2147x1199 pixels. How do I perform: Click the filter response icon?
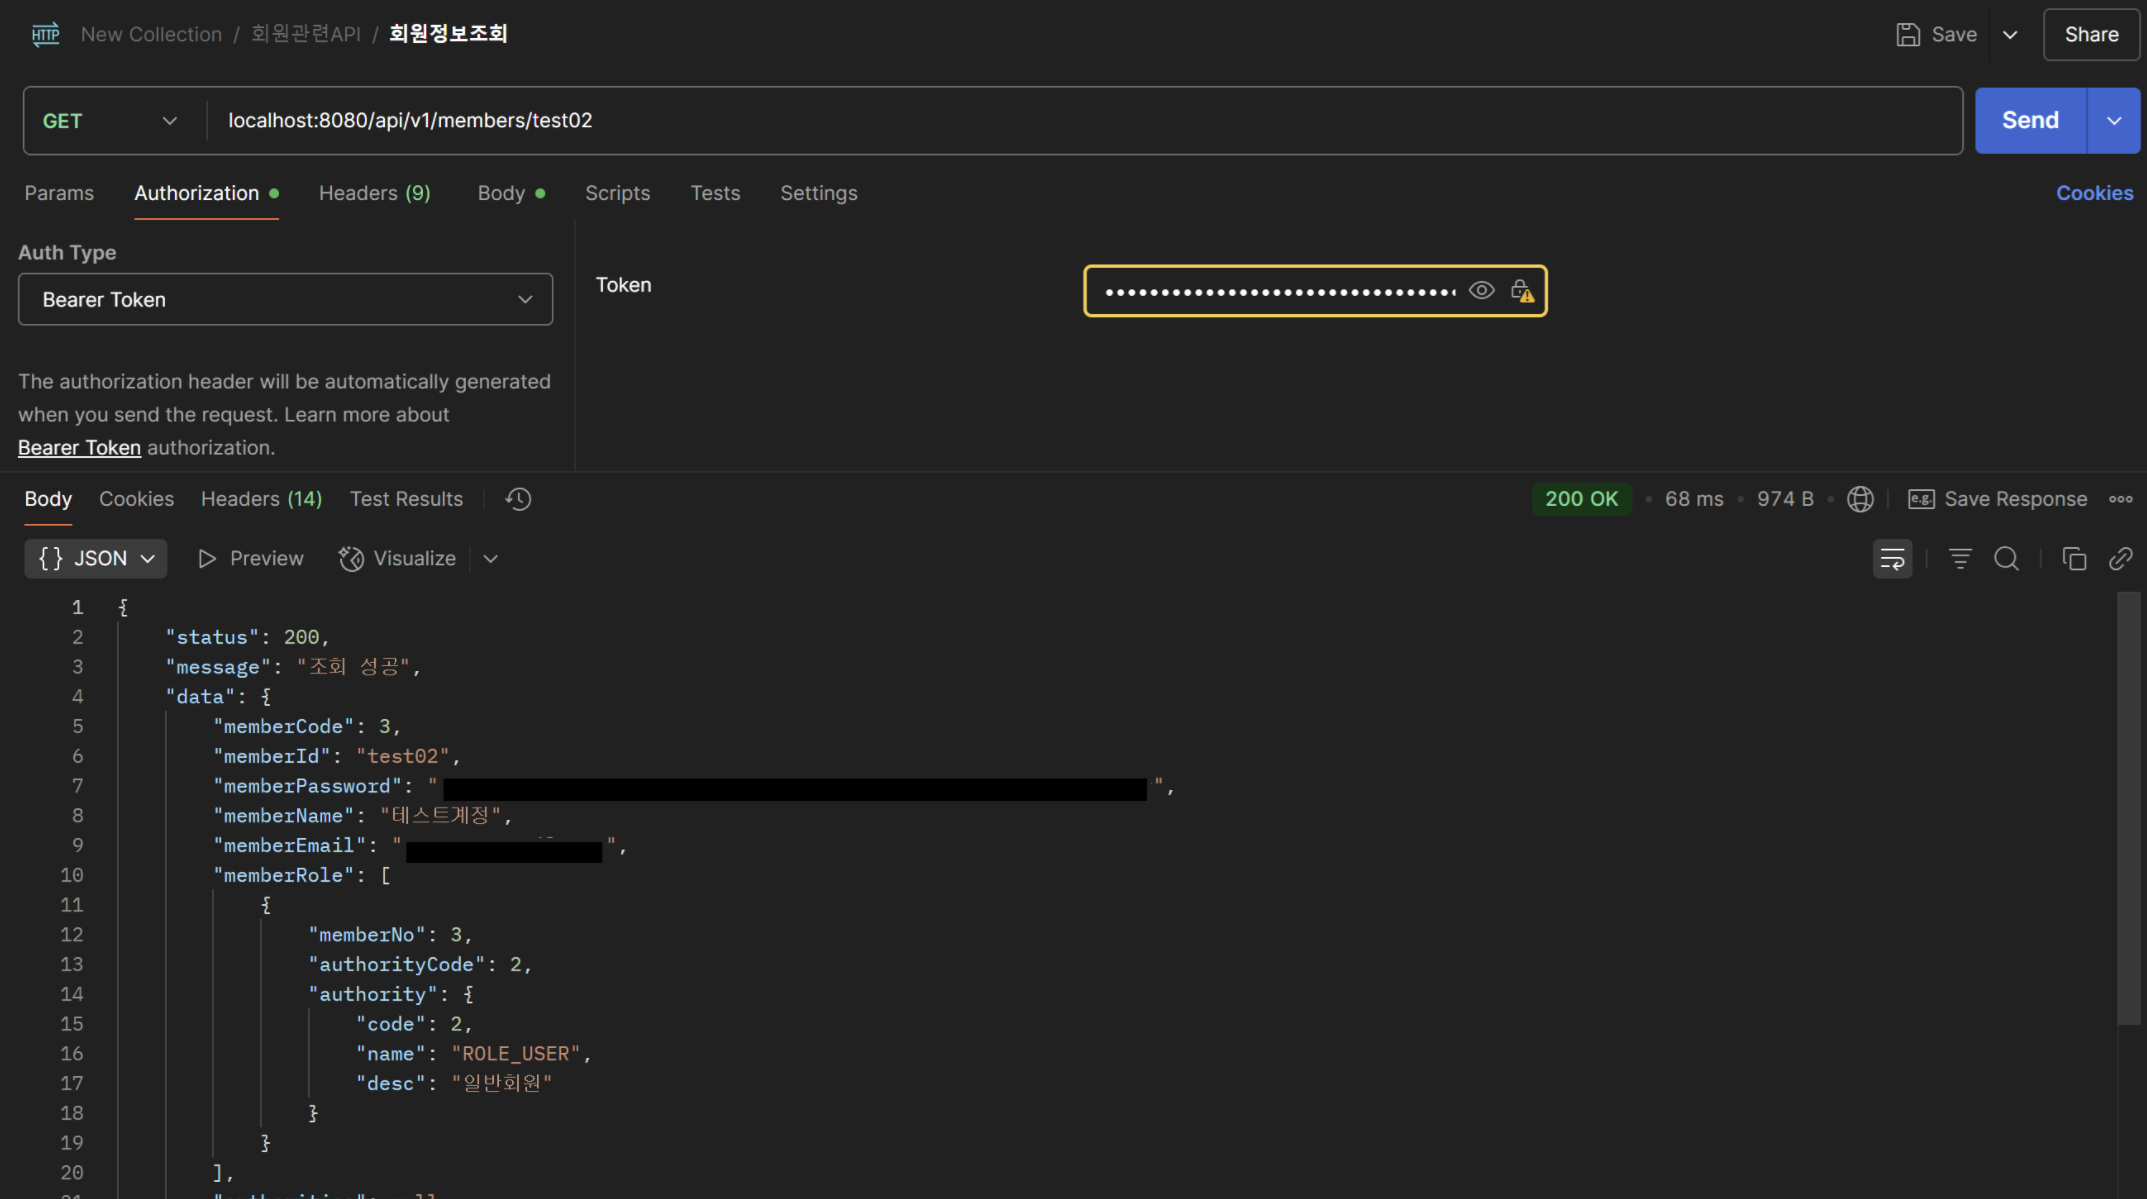[x=1960, y=558]
